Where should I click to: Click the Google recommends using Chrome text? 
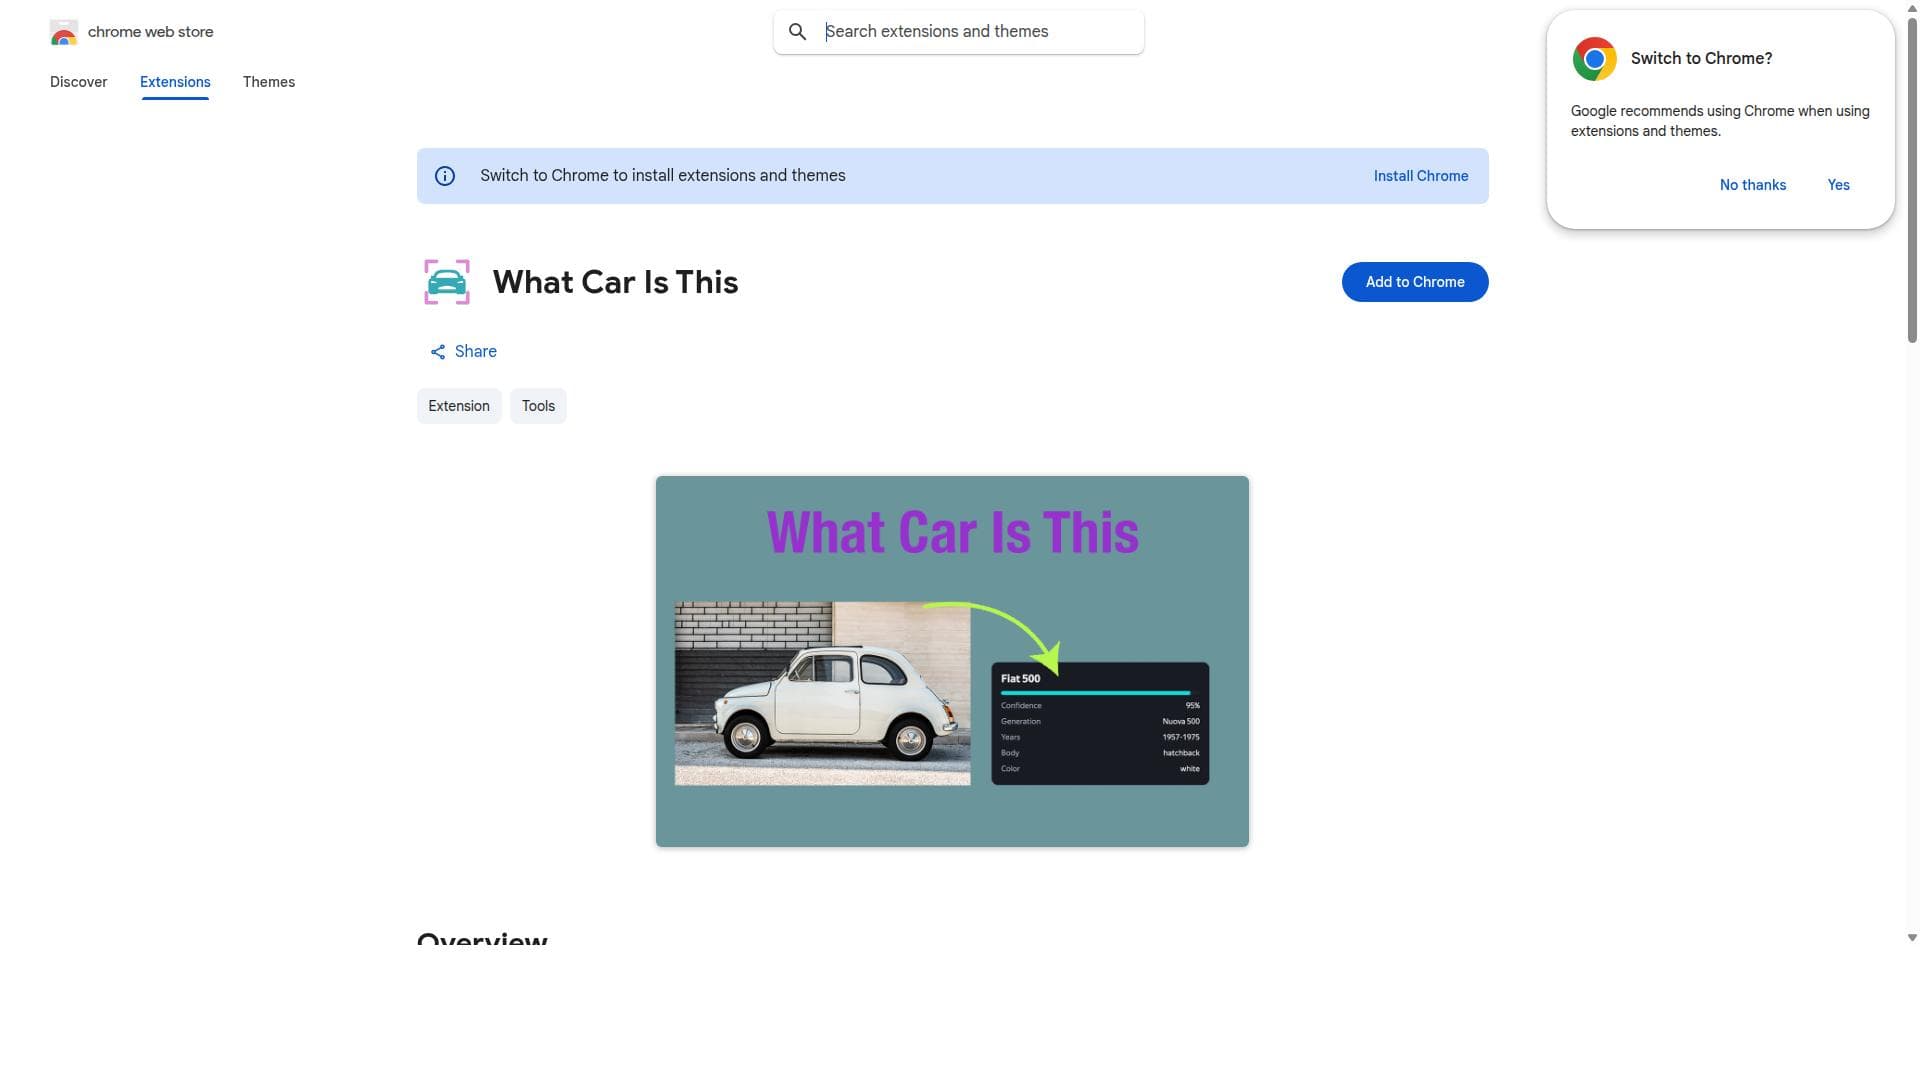pos(1720,121)
